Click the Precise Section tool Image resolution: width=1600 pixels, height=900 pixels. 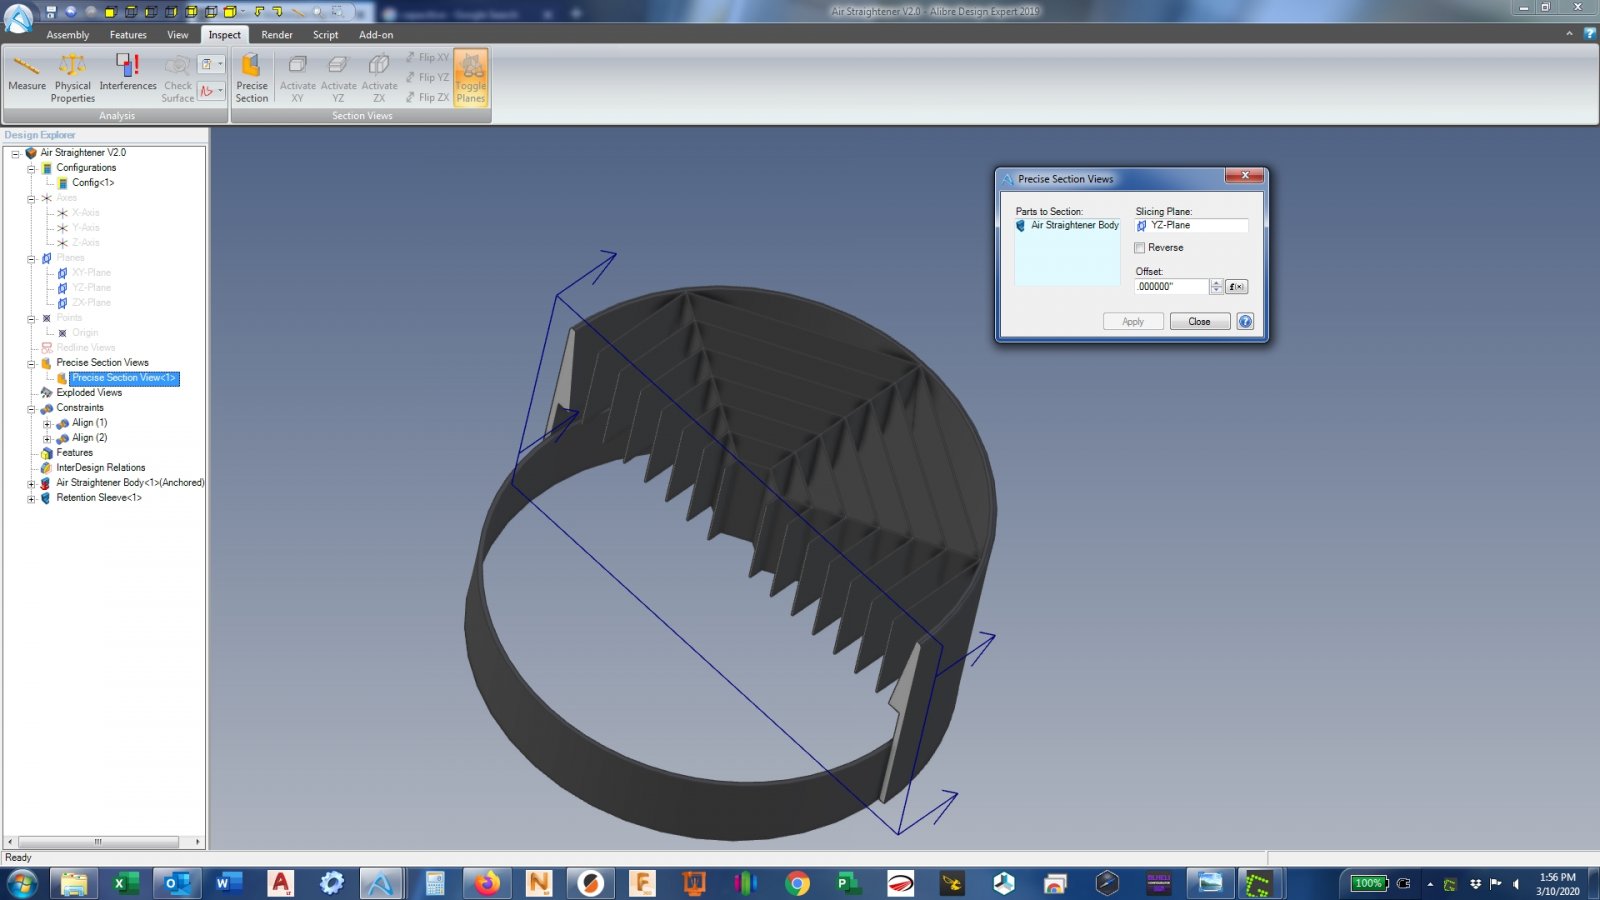[x=252, y=77]
